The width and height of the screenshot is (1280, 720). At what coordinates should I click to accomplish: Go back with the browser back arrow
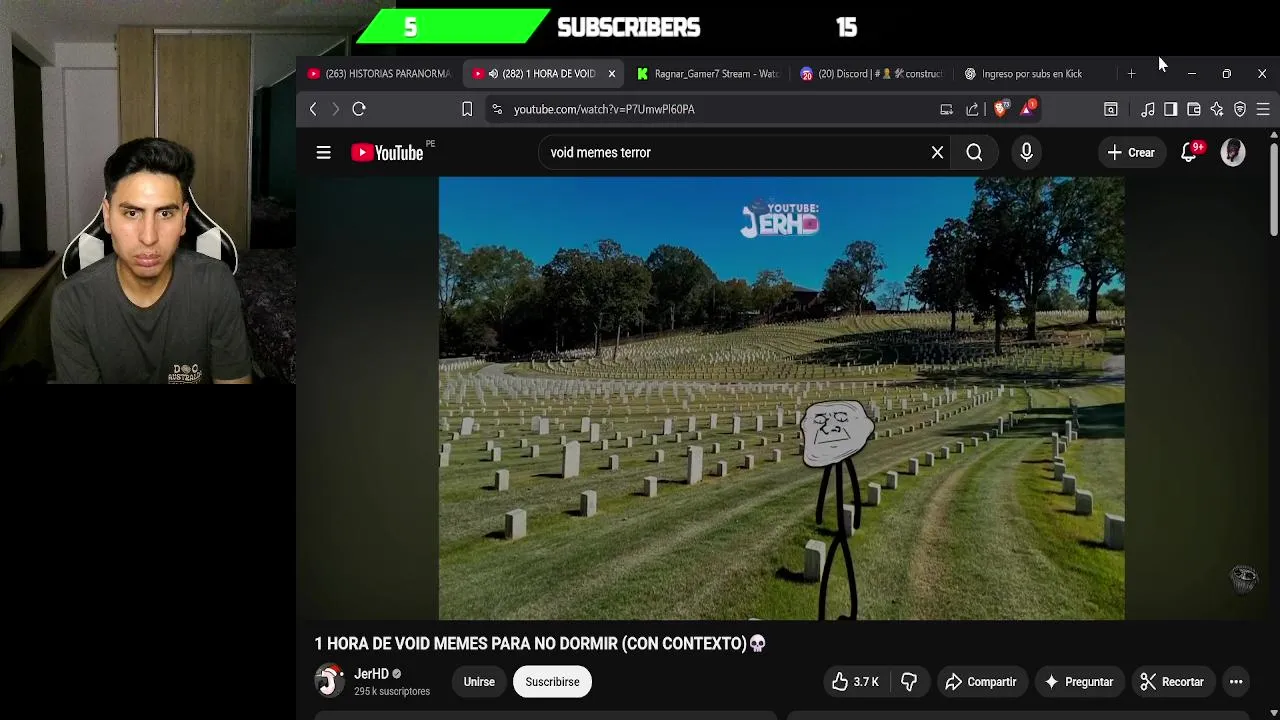point(313,109)
